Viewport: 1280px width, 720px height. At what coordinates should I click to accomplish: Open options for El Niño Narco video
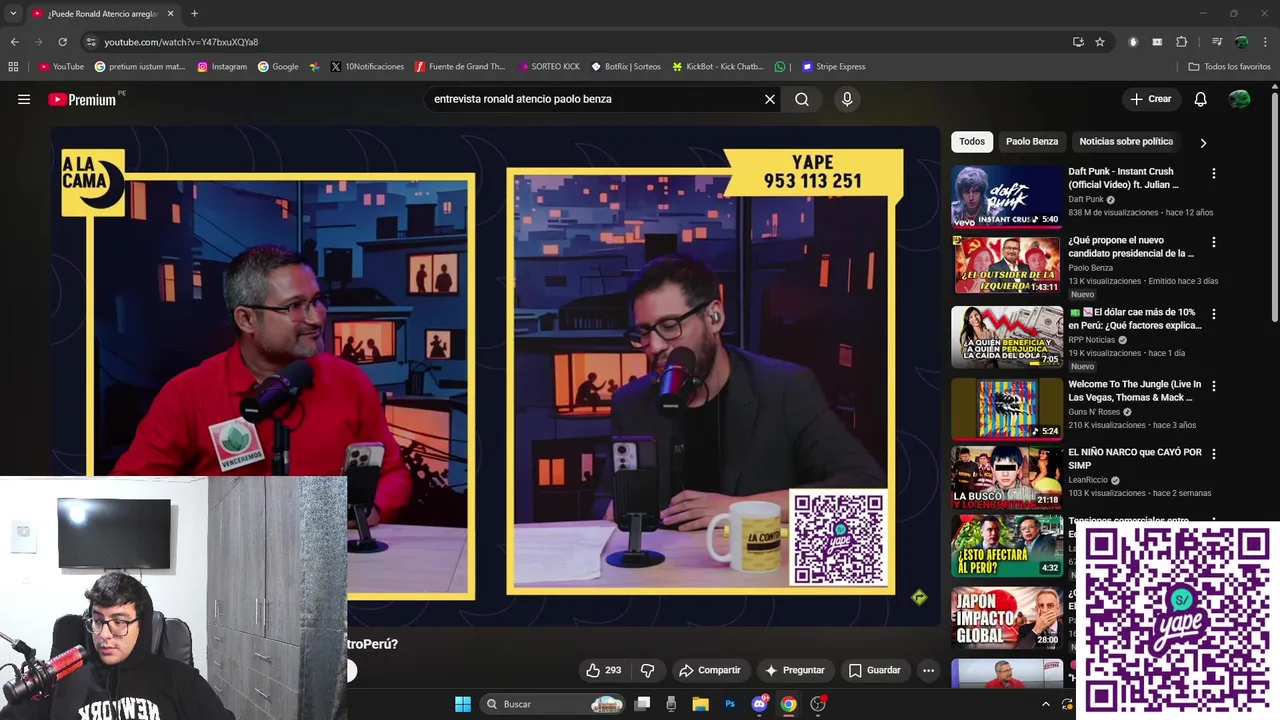pyautogui.click(x=1214, y=454)
